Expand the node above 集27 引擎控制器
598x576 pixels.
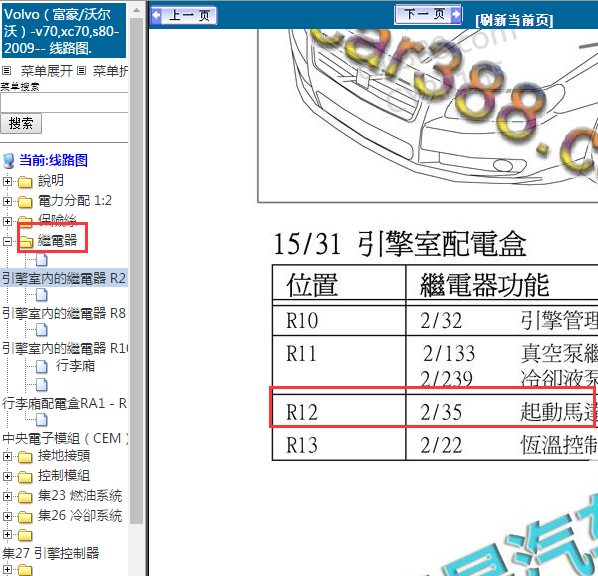pyautogui.click(x=7, y=535)
